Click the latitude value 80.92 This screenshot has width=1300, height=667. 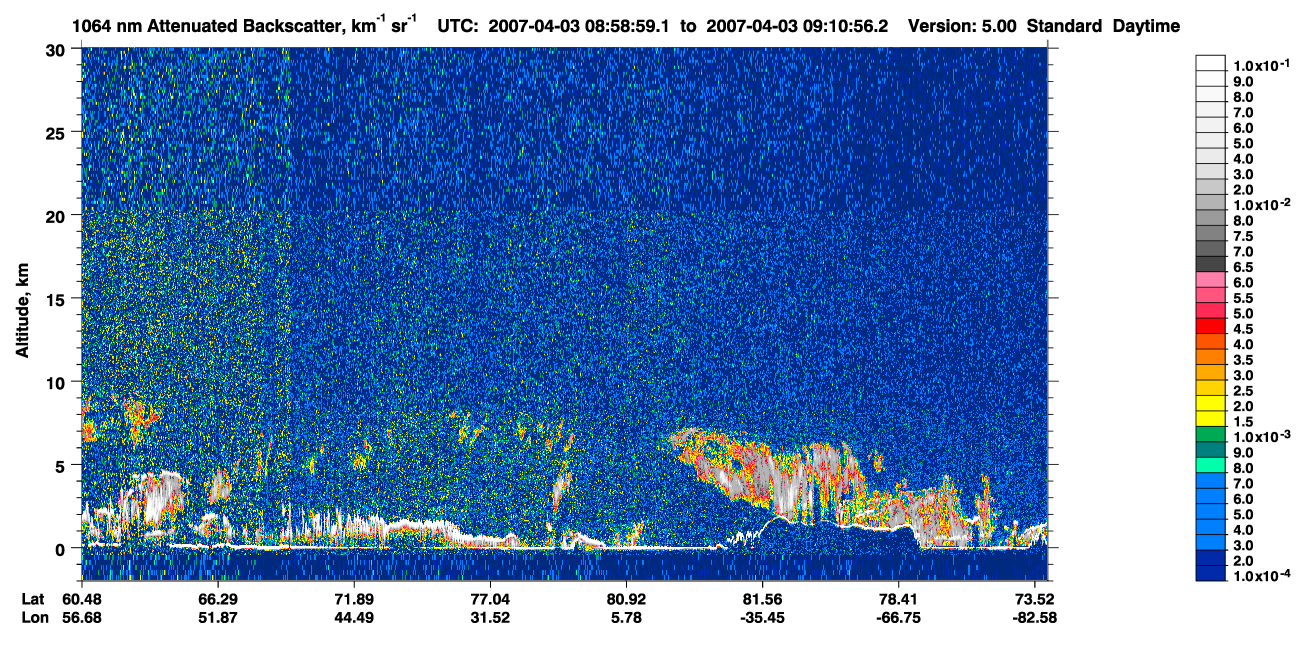coord(626,598)
